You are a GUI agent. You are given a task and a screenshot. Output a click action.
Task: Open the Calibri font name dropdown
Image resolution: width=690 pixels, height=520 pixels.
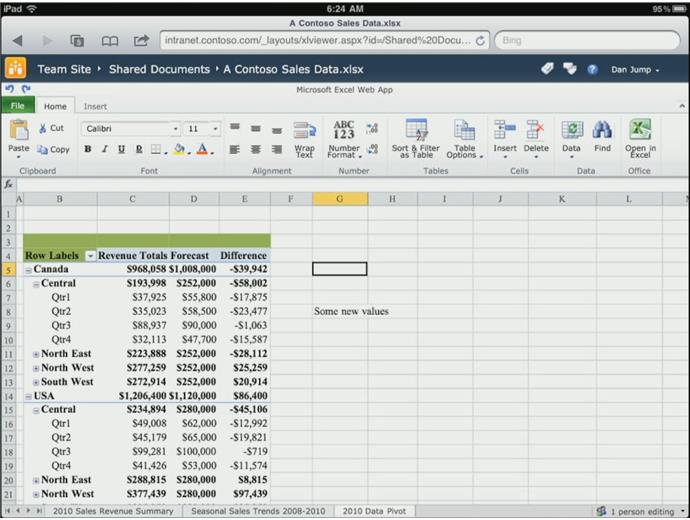tap(175, 129)
